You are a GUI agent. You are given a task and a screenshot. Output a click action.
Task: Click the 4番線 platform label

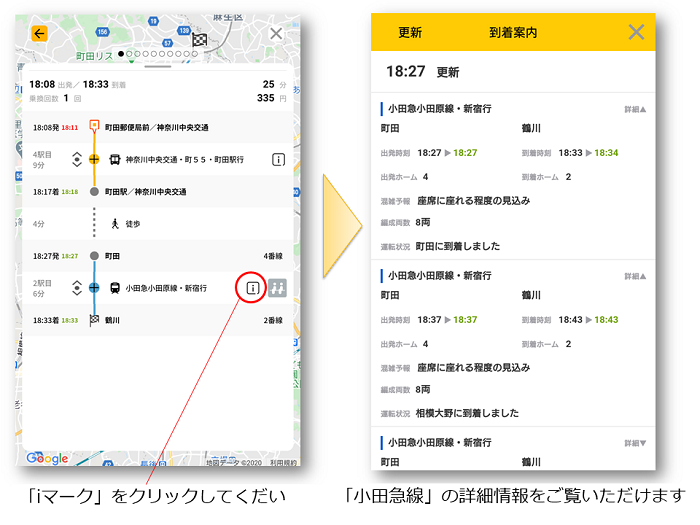[273, 256]
